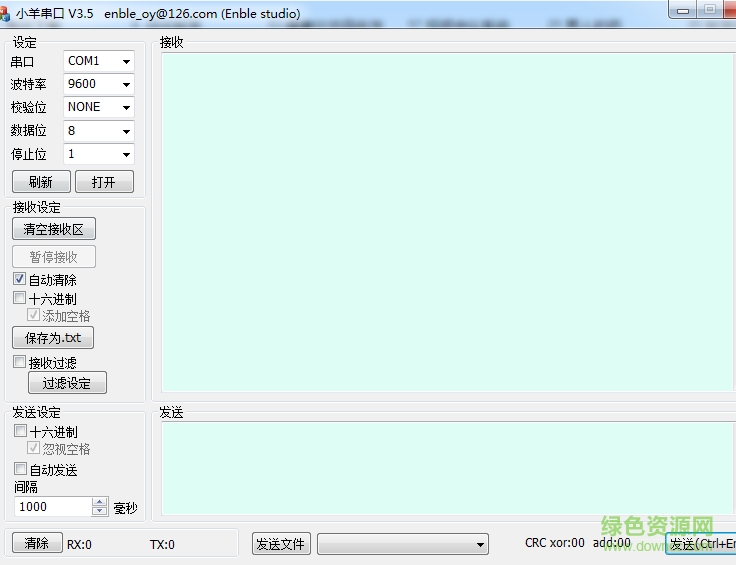Expand the 数据位 data bits dropdown
The height and width of the screenshot is (565, 736).
98,131
